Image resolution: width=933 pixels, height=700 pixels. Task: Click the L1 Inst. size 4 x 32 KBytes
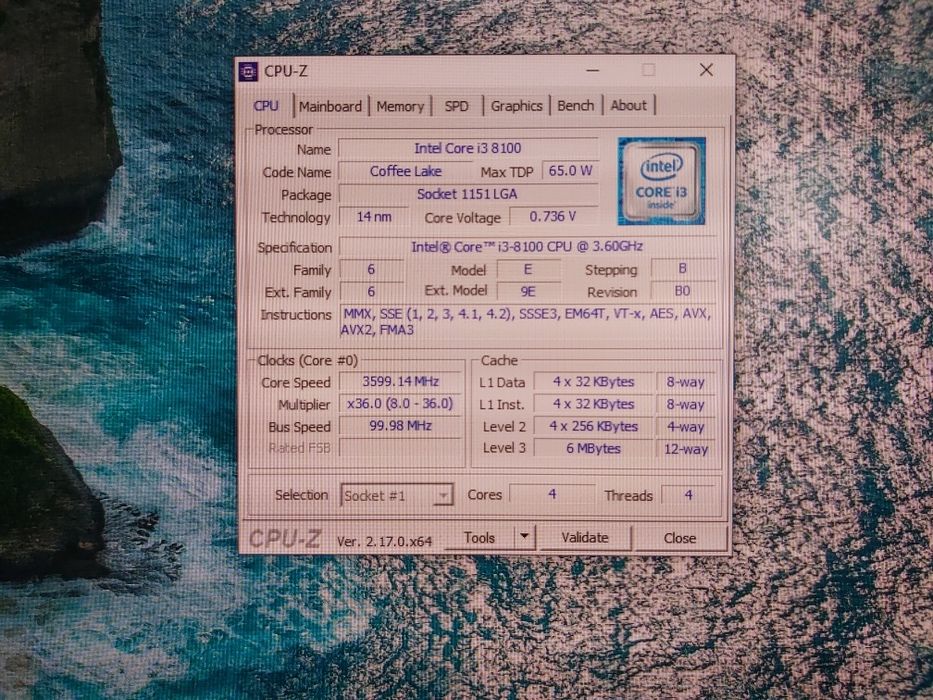click(593, 404)
